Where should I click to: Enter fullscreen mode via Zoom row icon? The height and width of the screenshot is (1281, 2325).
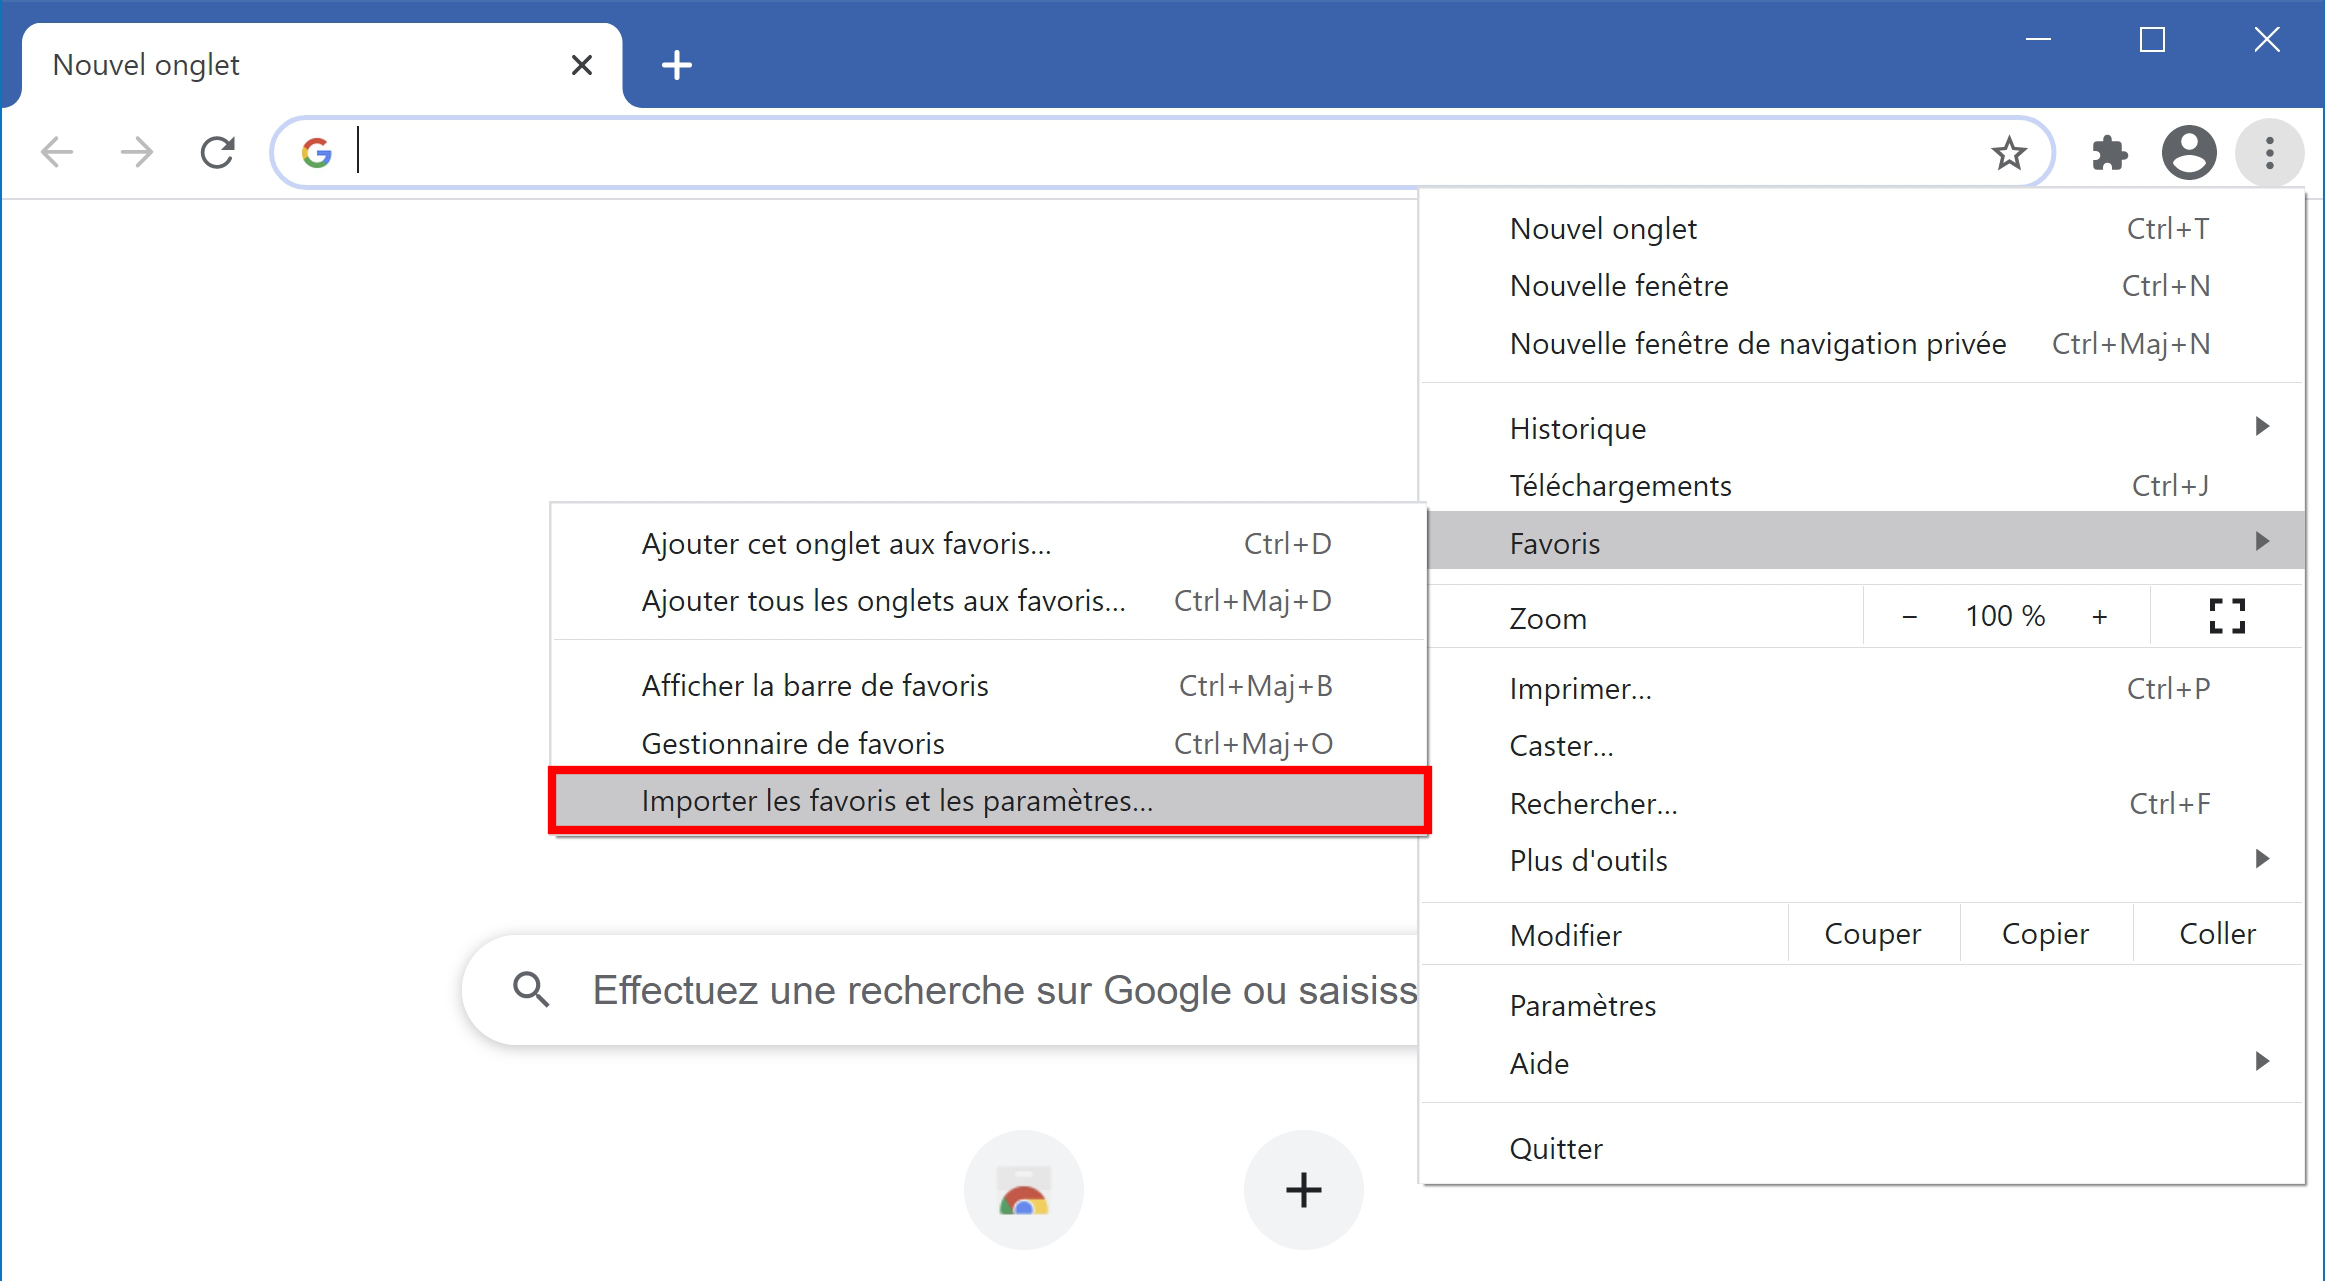point(2226,617)
